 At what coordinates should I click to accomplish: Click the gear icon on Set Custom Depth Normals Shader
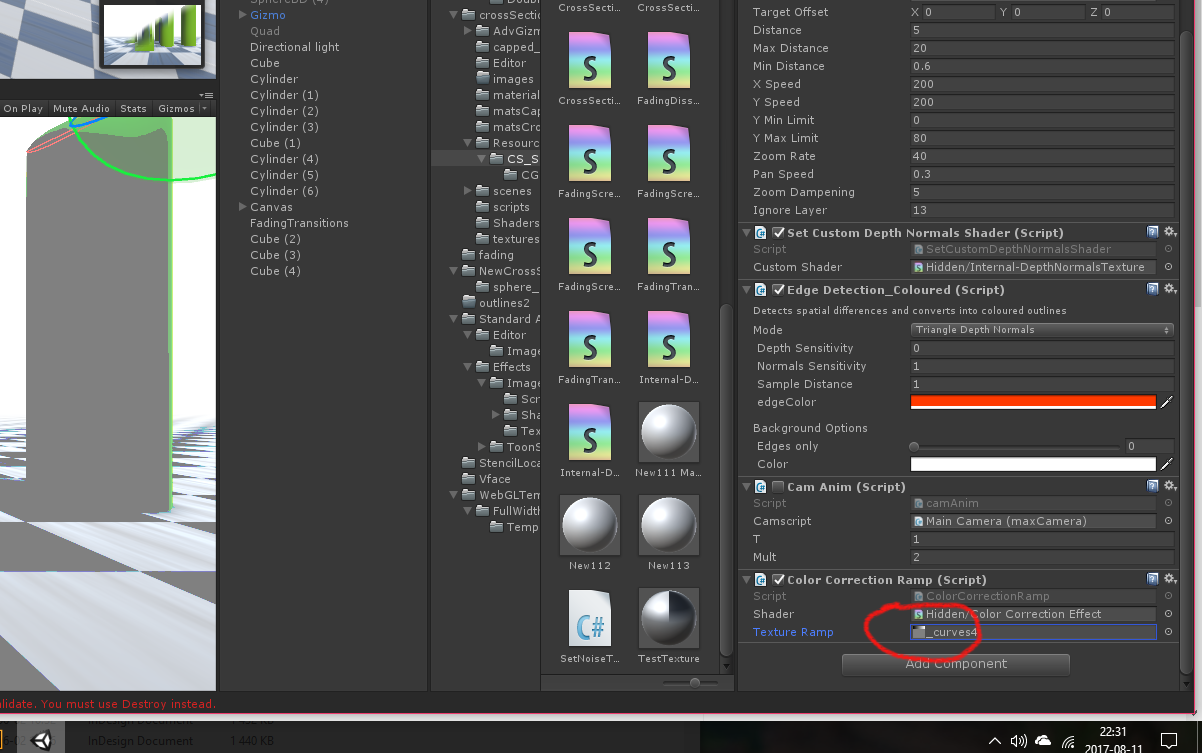tap(1170, 231)
